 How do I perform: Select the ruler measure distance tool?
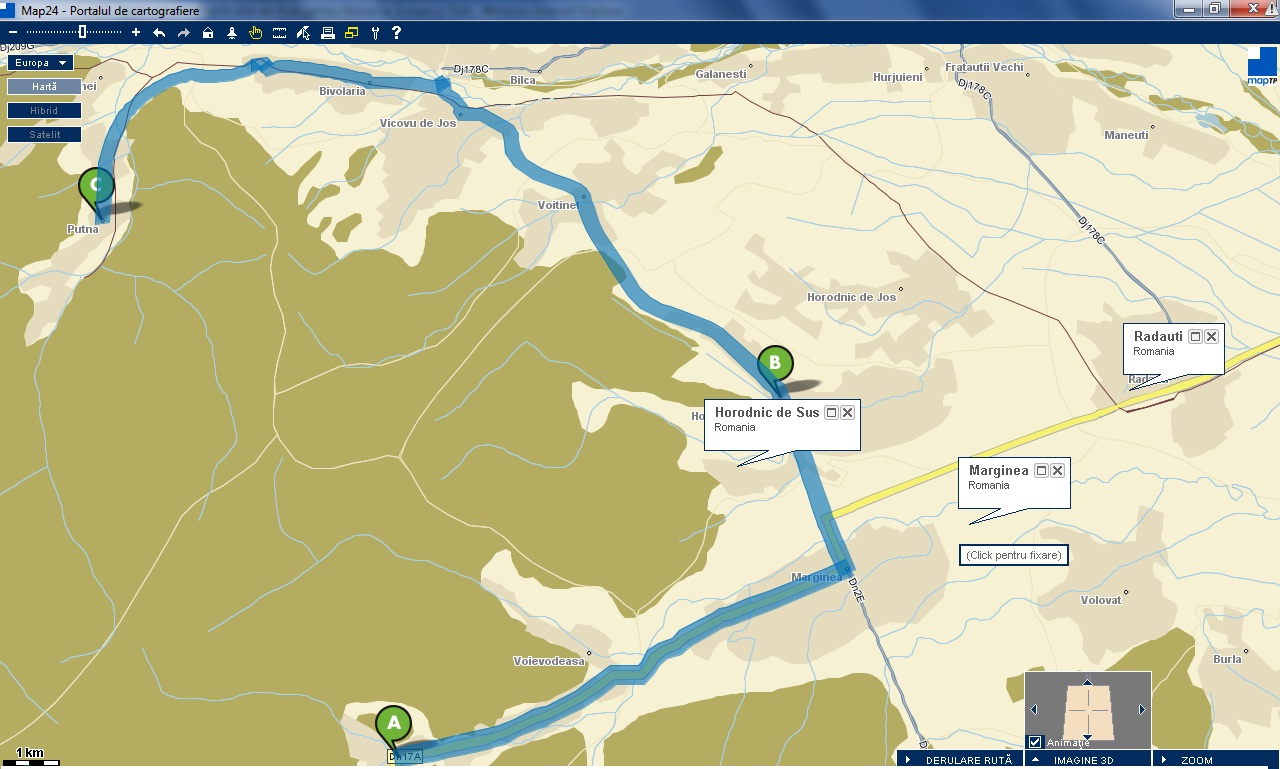click(x=279, y=33)
